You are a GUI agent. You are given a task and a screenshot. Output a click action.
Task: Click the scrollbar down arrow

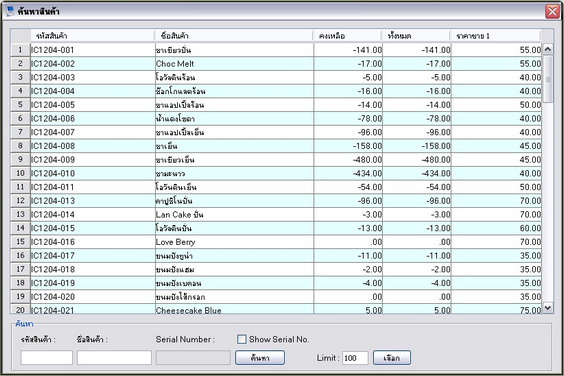[x=548, y=308]
